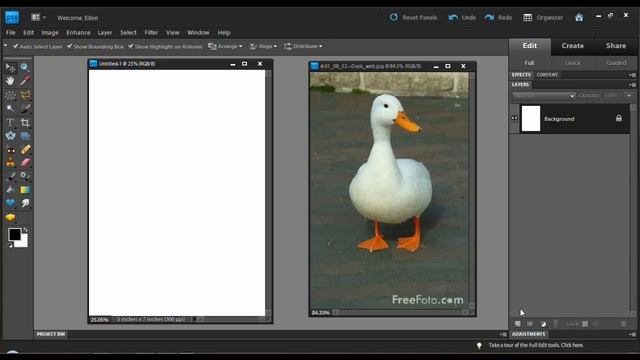Create a new layer in Layers panel
The image size is (640, 360).
click(x=518, y=324)
